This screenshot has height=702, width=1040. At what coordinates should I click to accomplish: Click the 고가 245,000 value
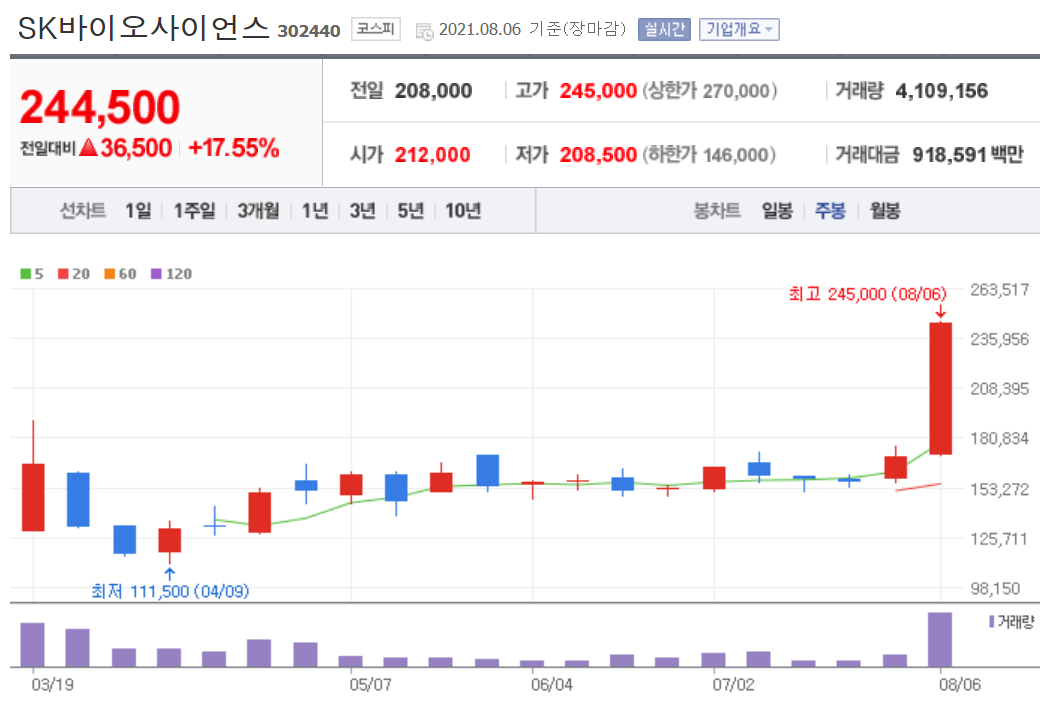pos(598,90)
